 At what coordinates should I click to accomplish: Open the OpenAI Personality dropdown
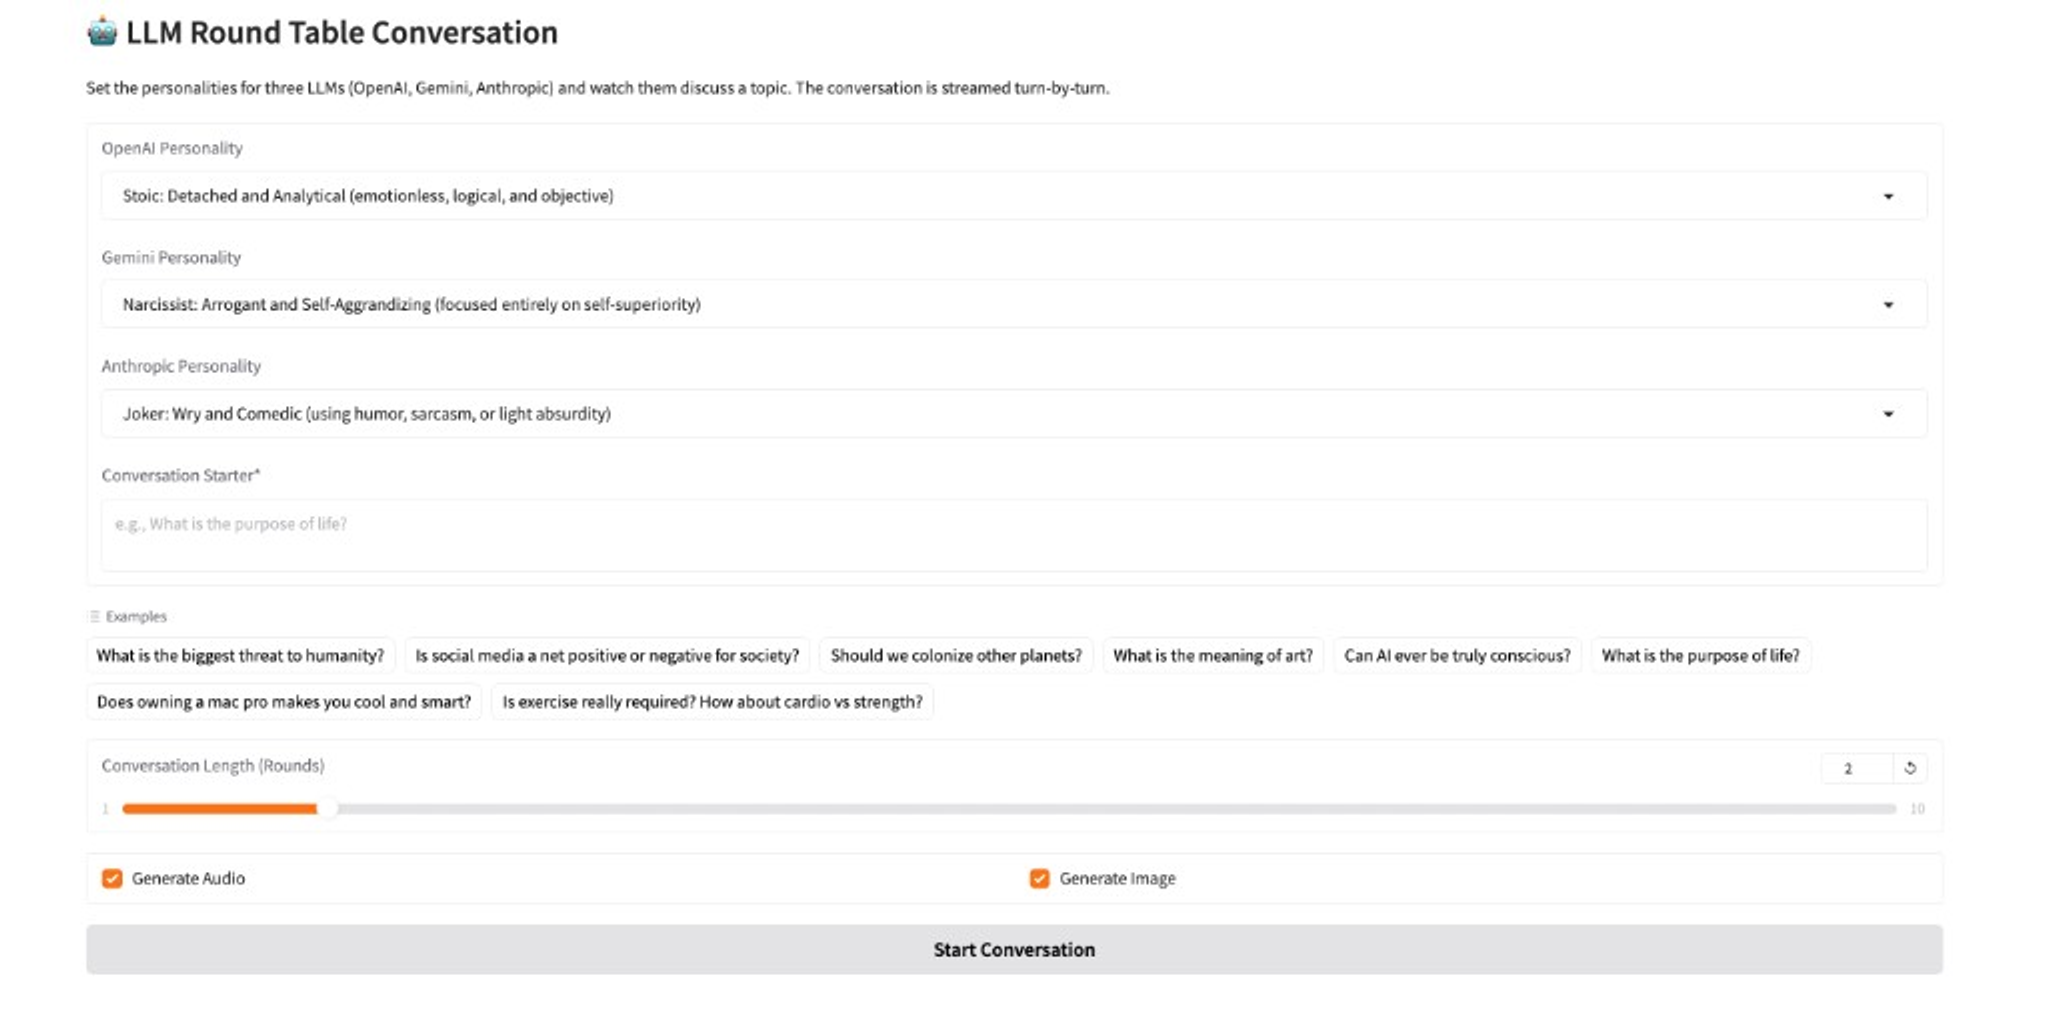(1014, 195)
